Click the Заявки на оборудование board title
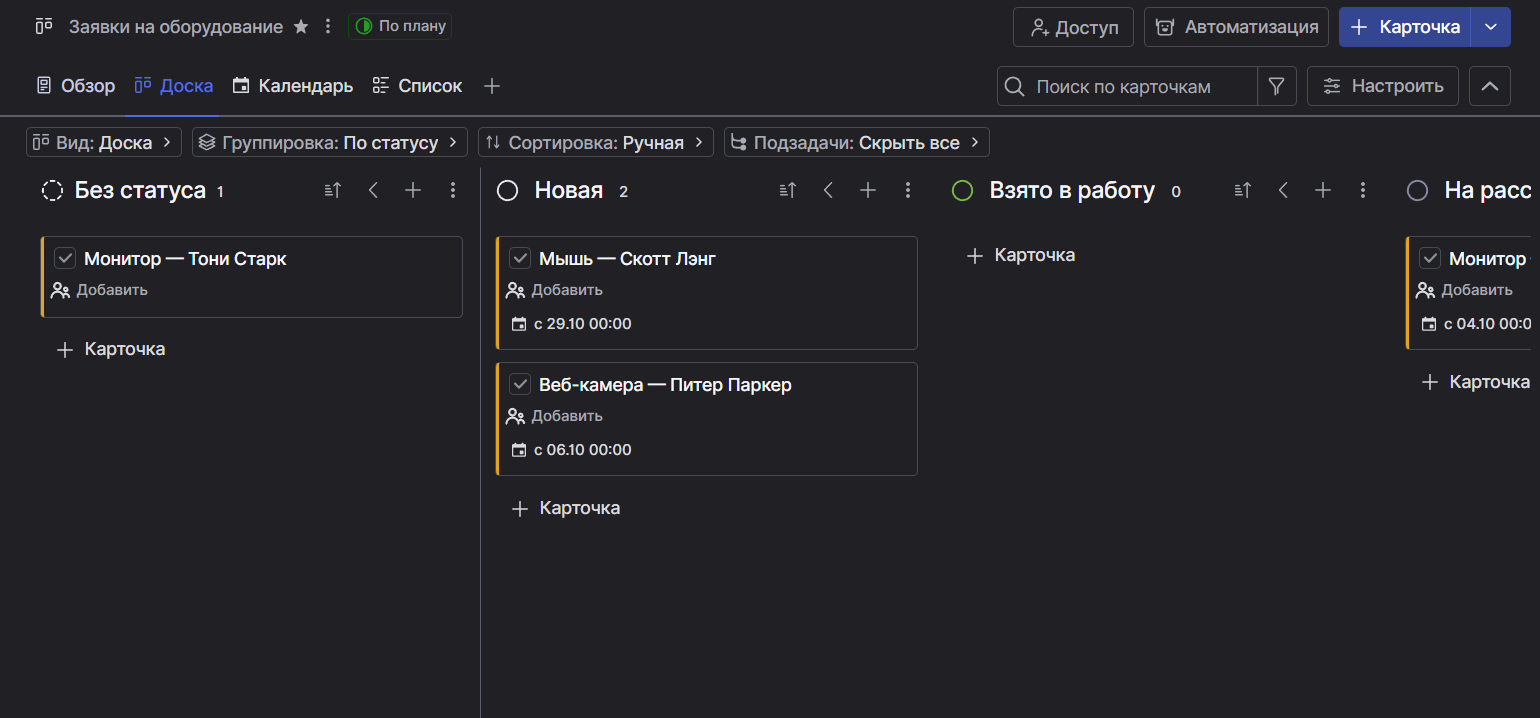The height and width of the screenshot is (718, 1540). point(176,27)
